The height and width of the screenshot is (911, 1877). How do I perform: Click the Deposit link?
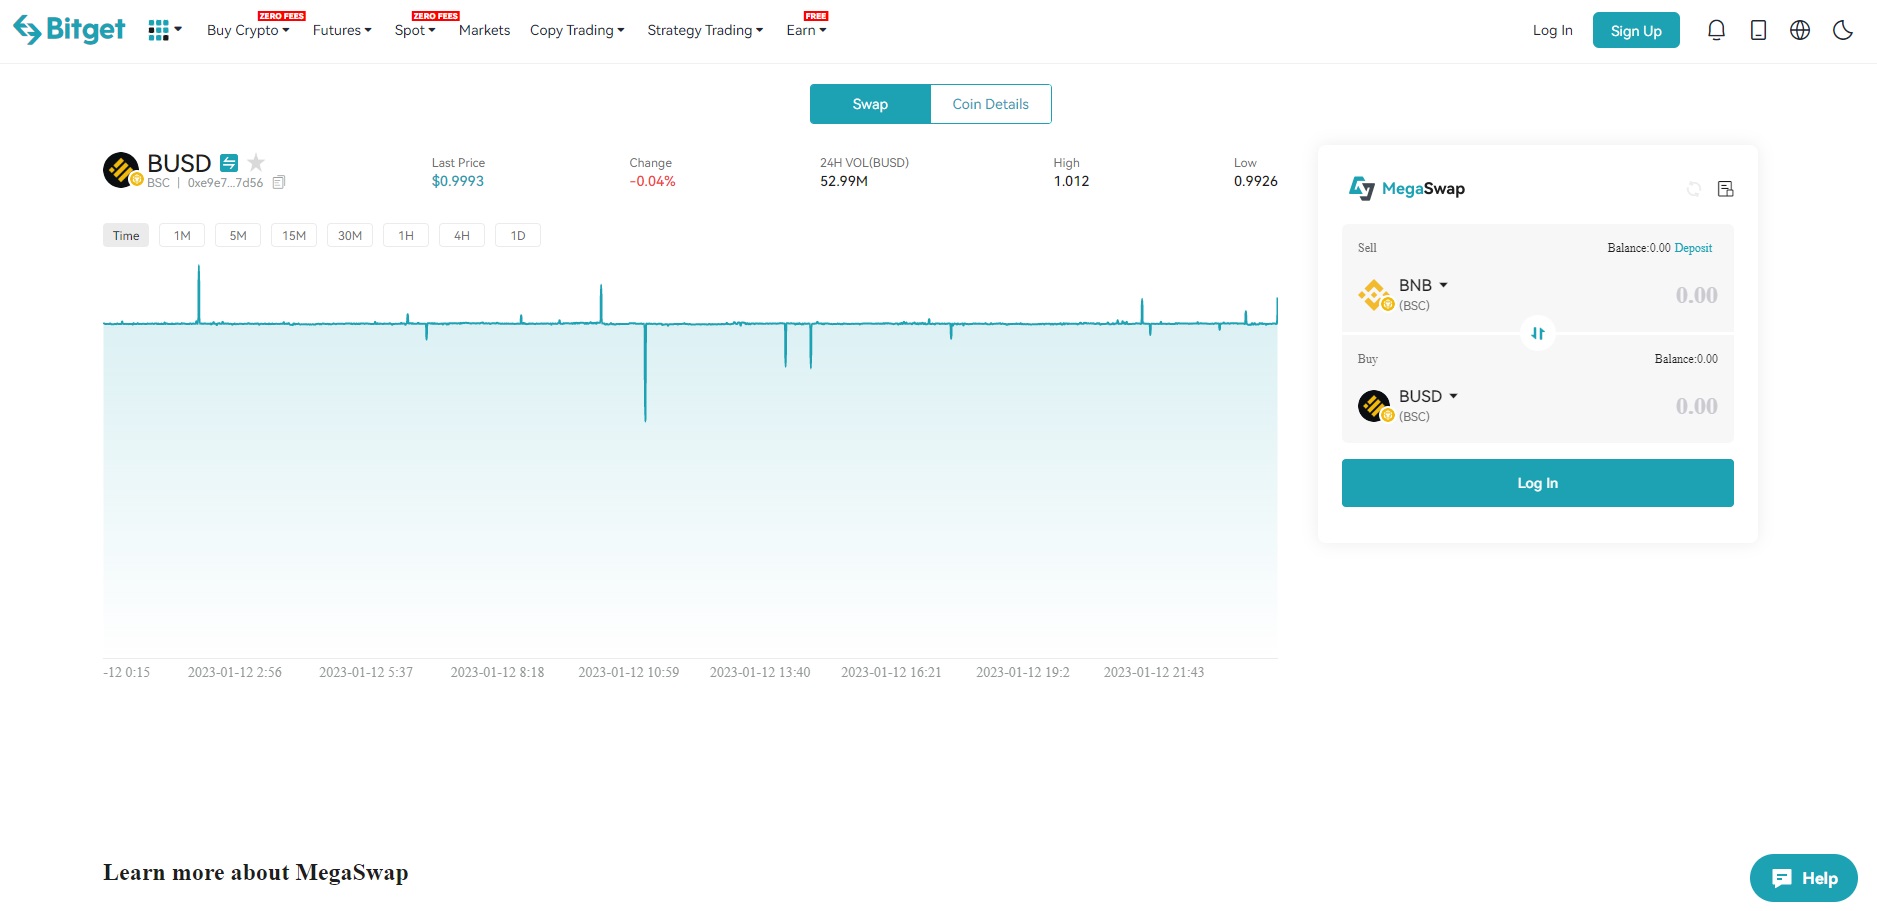(x=1693, y=248)
